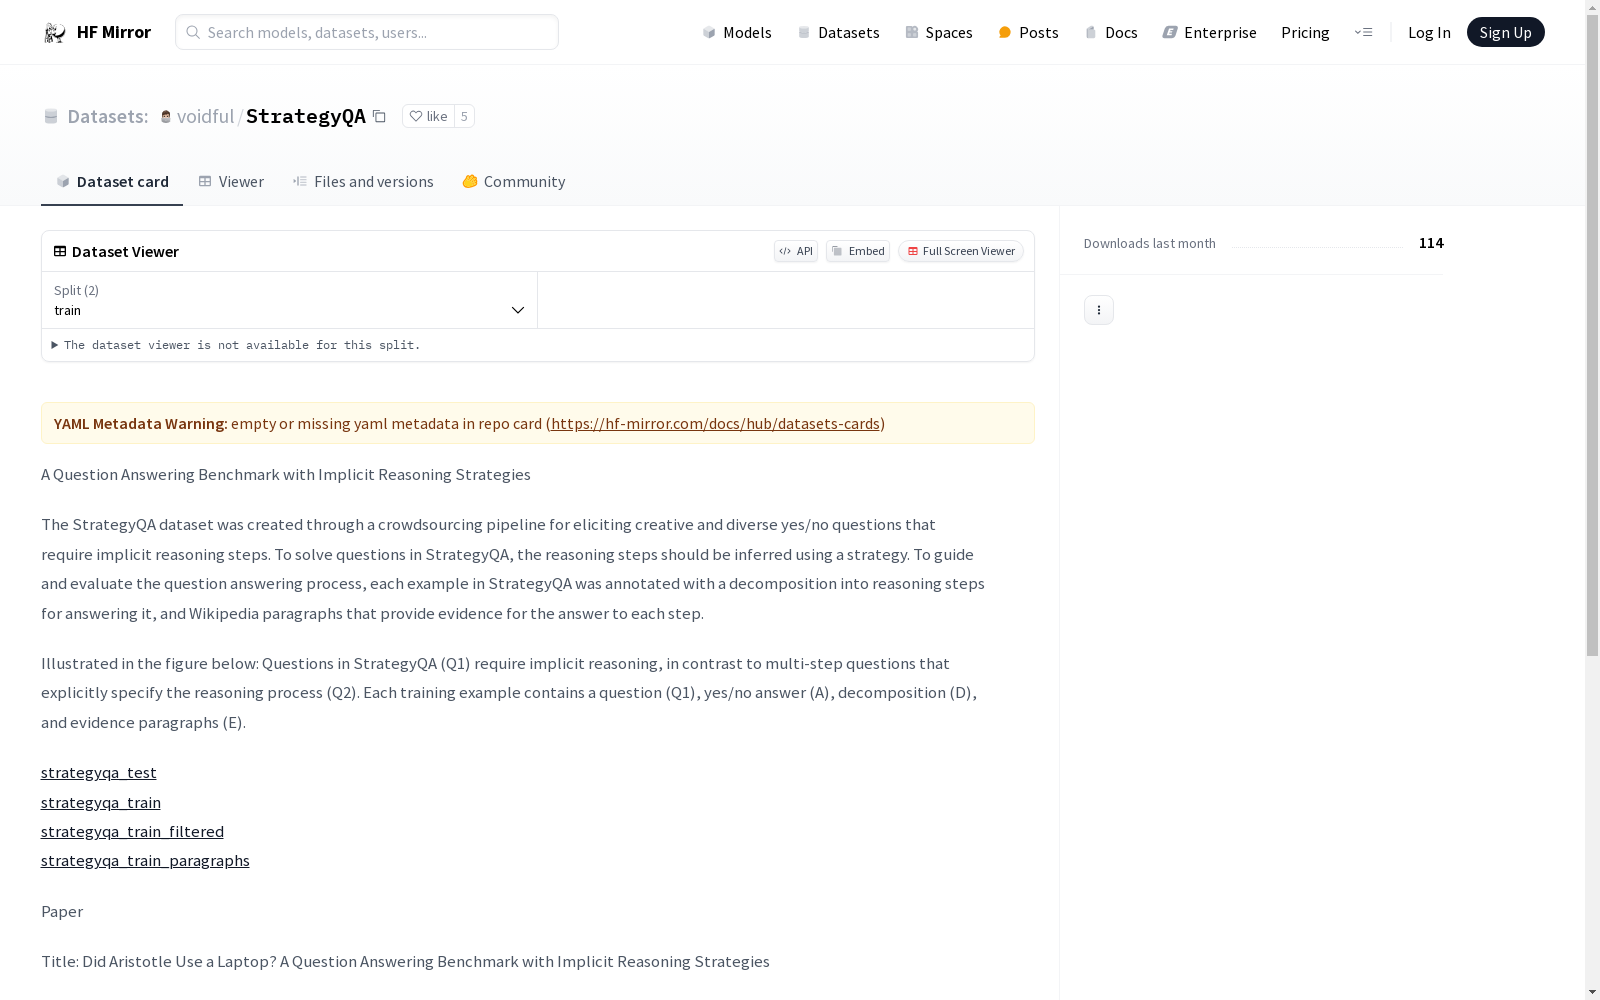The height and width of the screenshot is (1000, 1600).
Task: Open the extra navigation list icon
Action: tap(1363, 32)
